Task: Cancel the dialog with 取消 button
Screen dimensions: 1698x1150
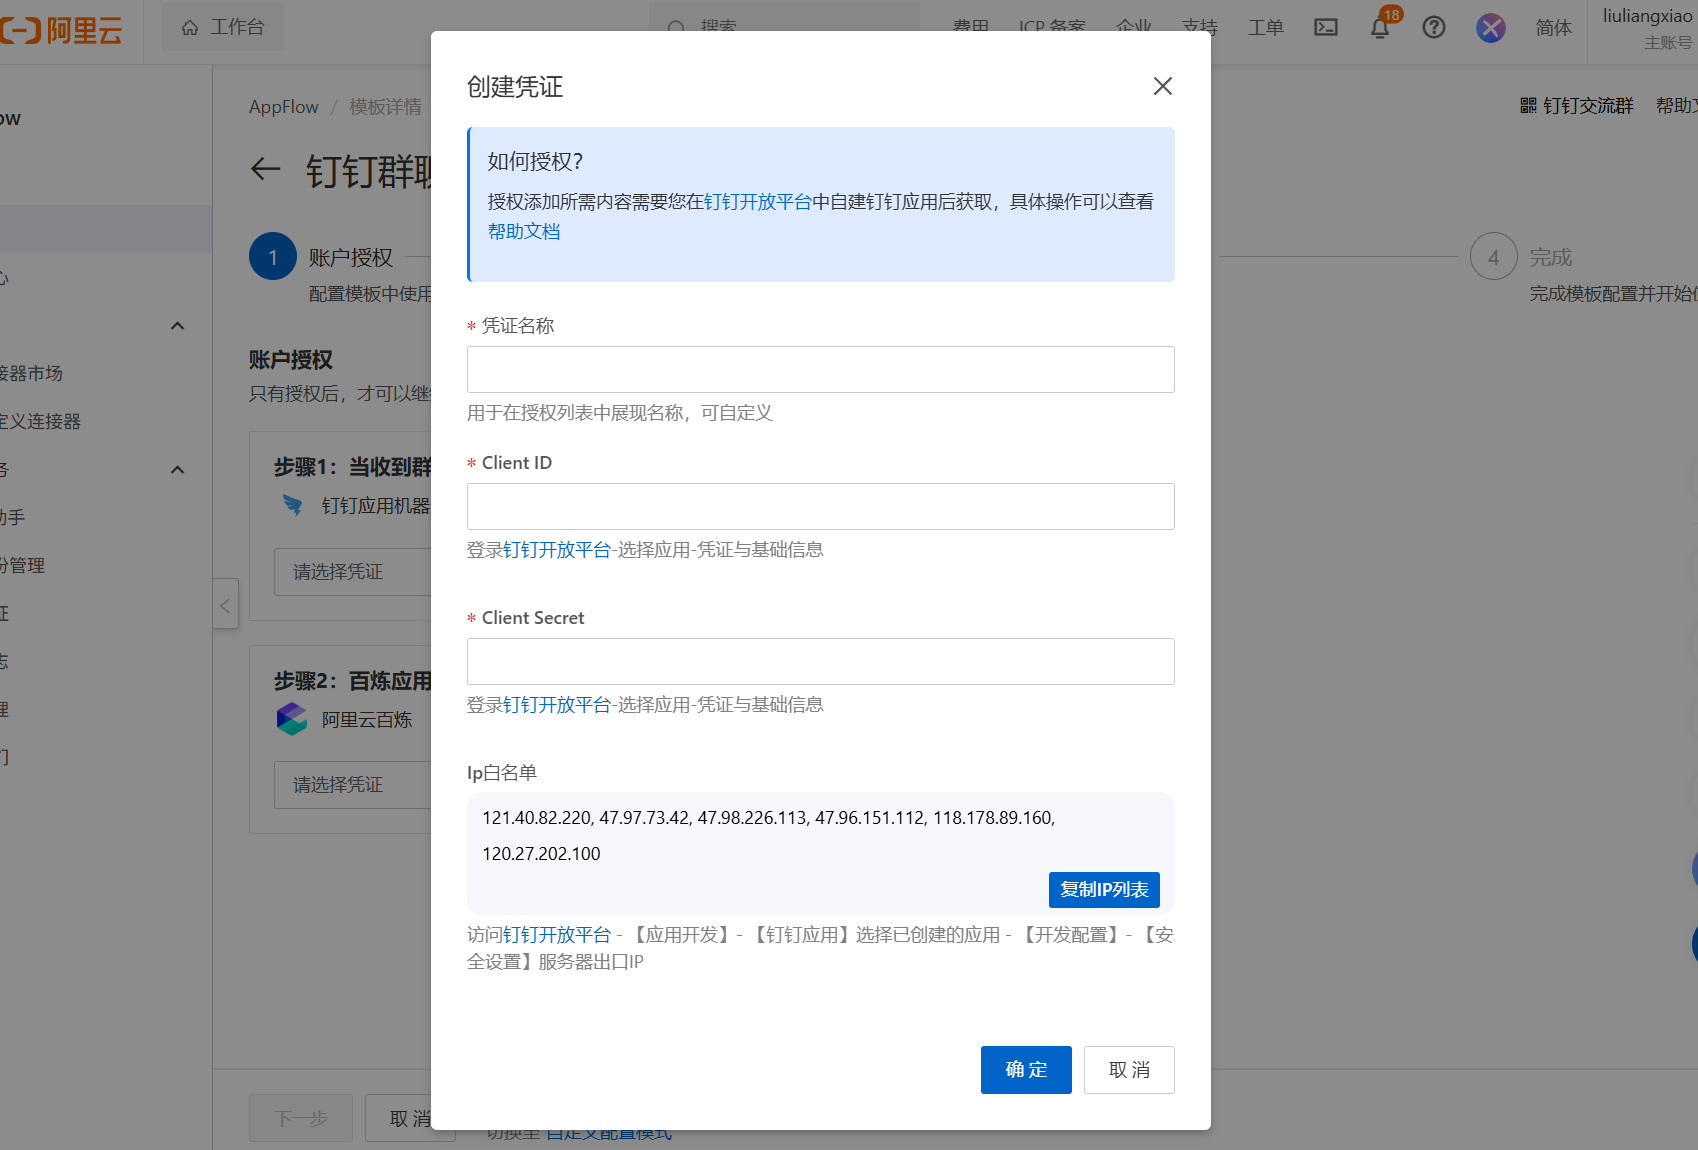Action: pyautogui.click(x=1129, y=1070)
